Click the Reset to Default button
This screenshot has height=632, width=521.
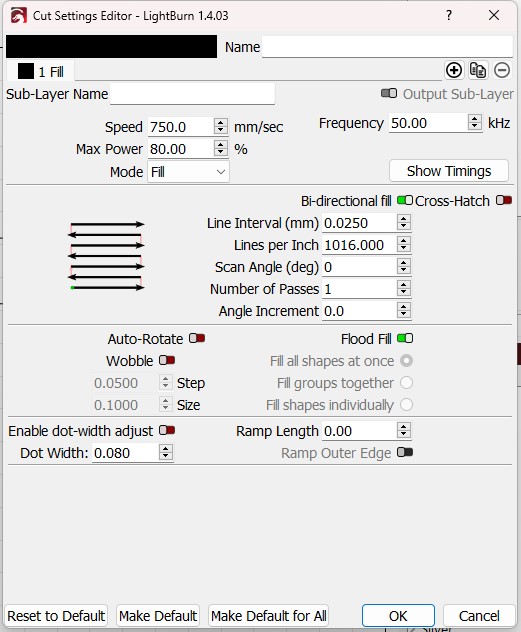(x=56, y=616)
